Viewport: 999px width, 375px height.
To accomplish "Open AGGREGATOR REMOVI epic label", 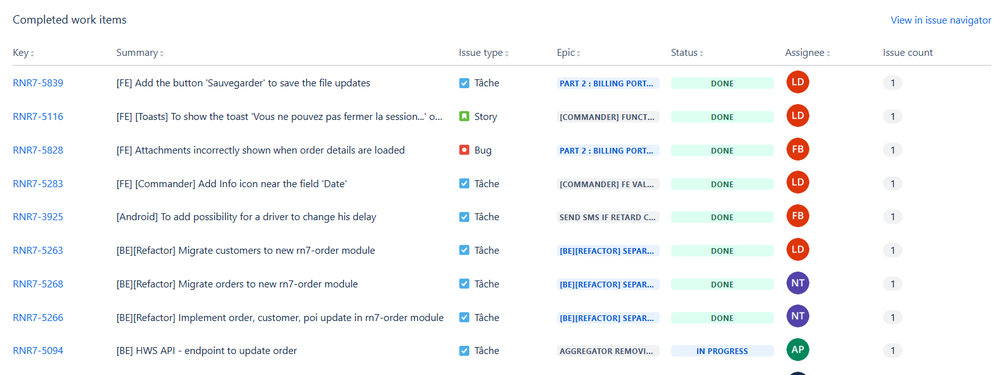I will tap(608, 351).
